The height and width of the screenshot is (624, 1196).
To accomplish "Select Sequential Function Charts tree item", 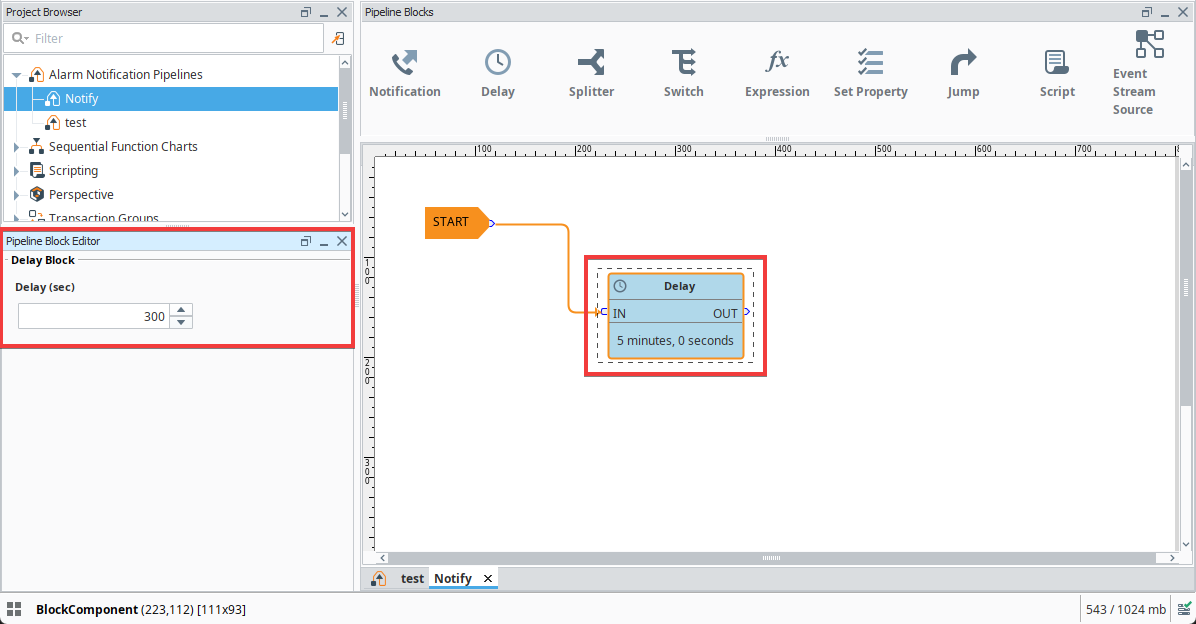I will 123,146.
